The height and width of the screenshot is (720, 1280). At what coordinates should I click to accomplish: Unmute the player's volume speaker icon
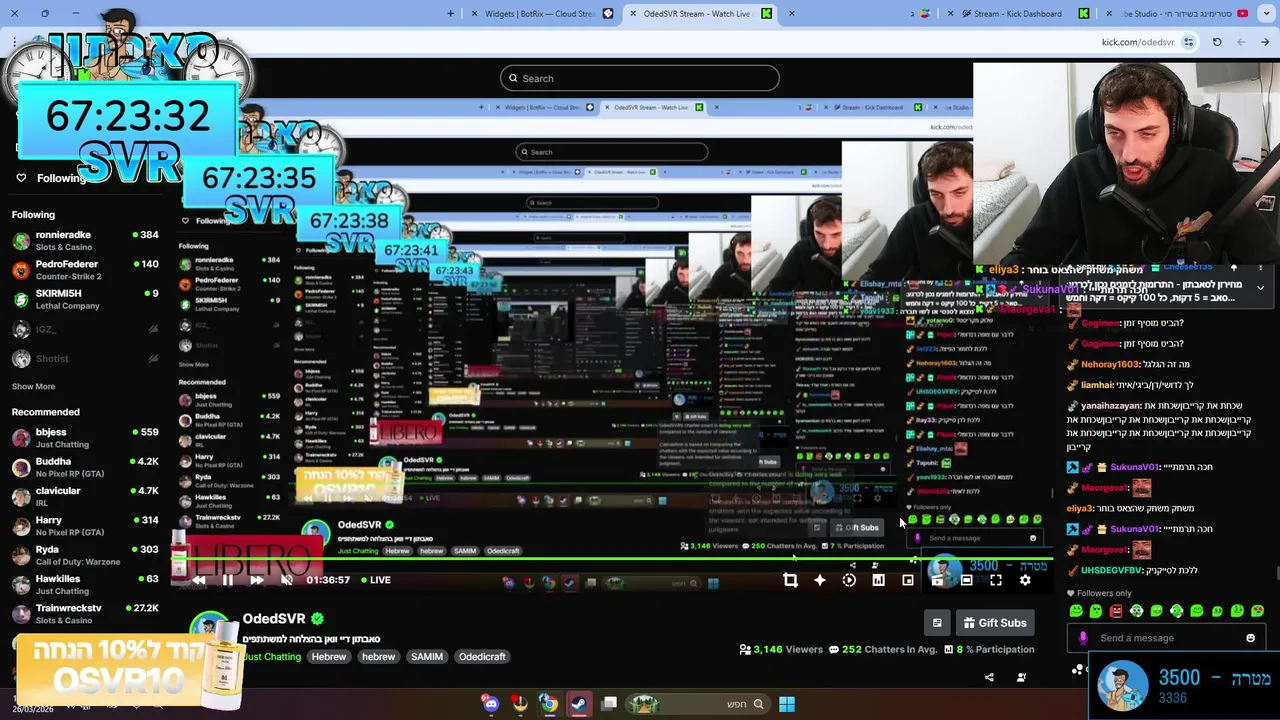pos(286,580)
